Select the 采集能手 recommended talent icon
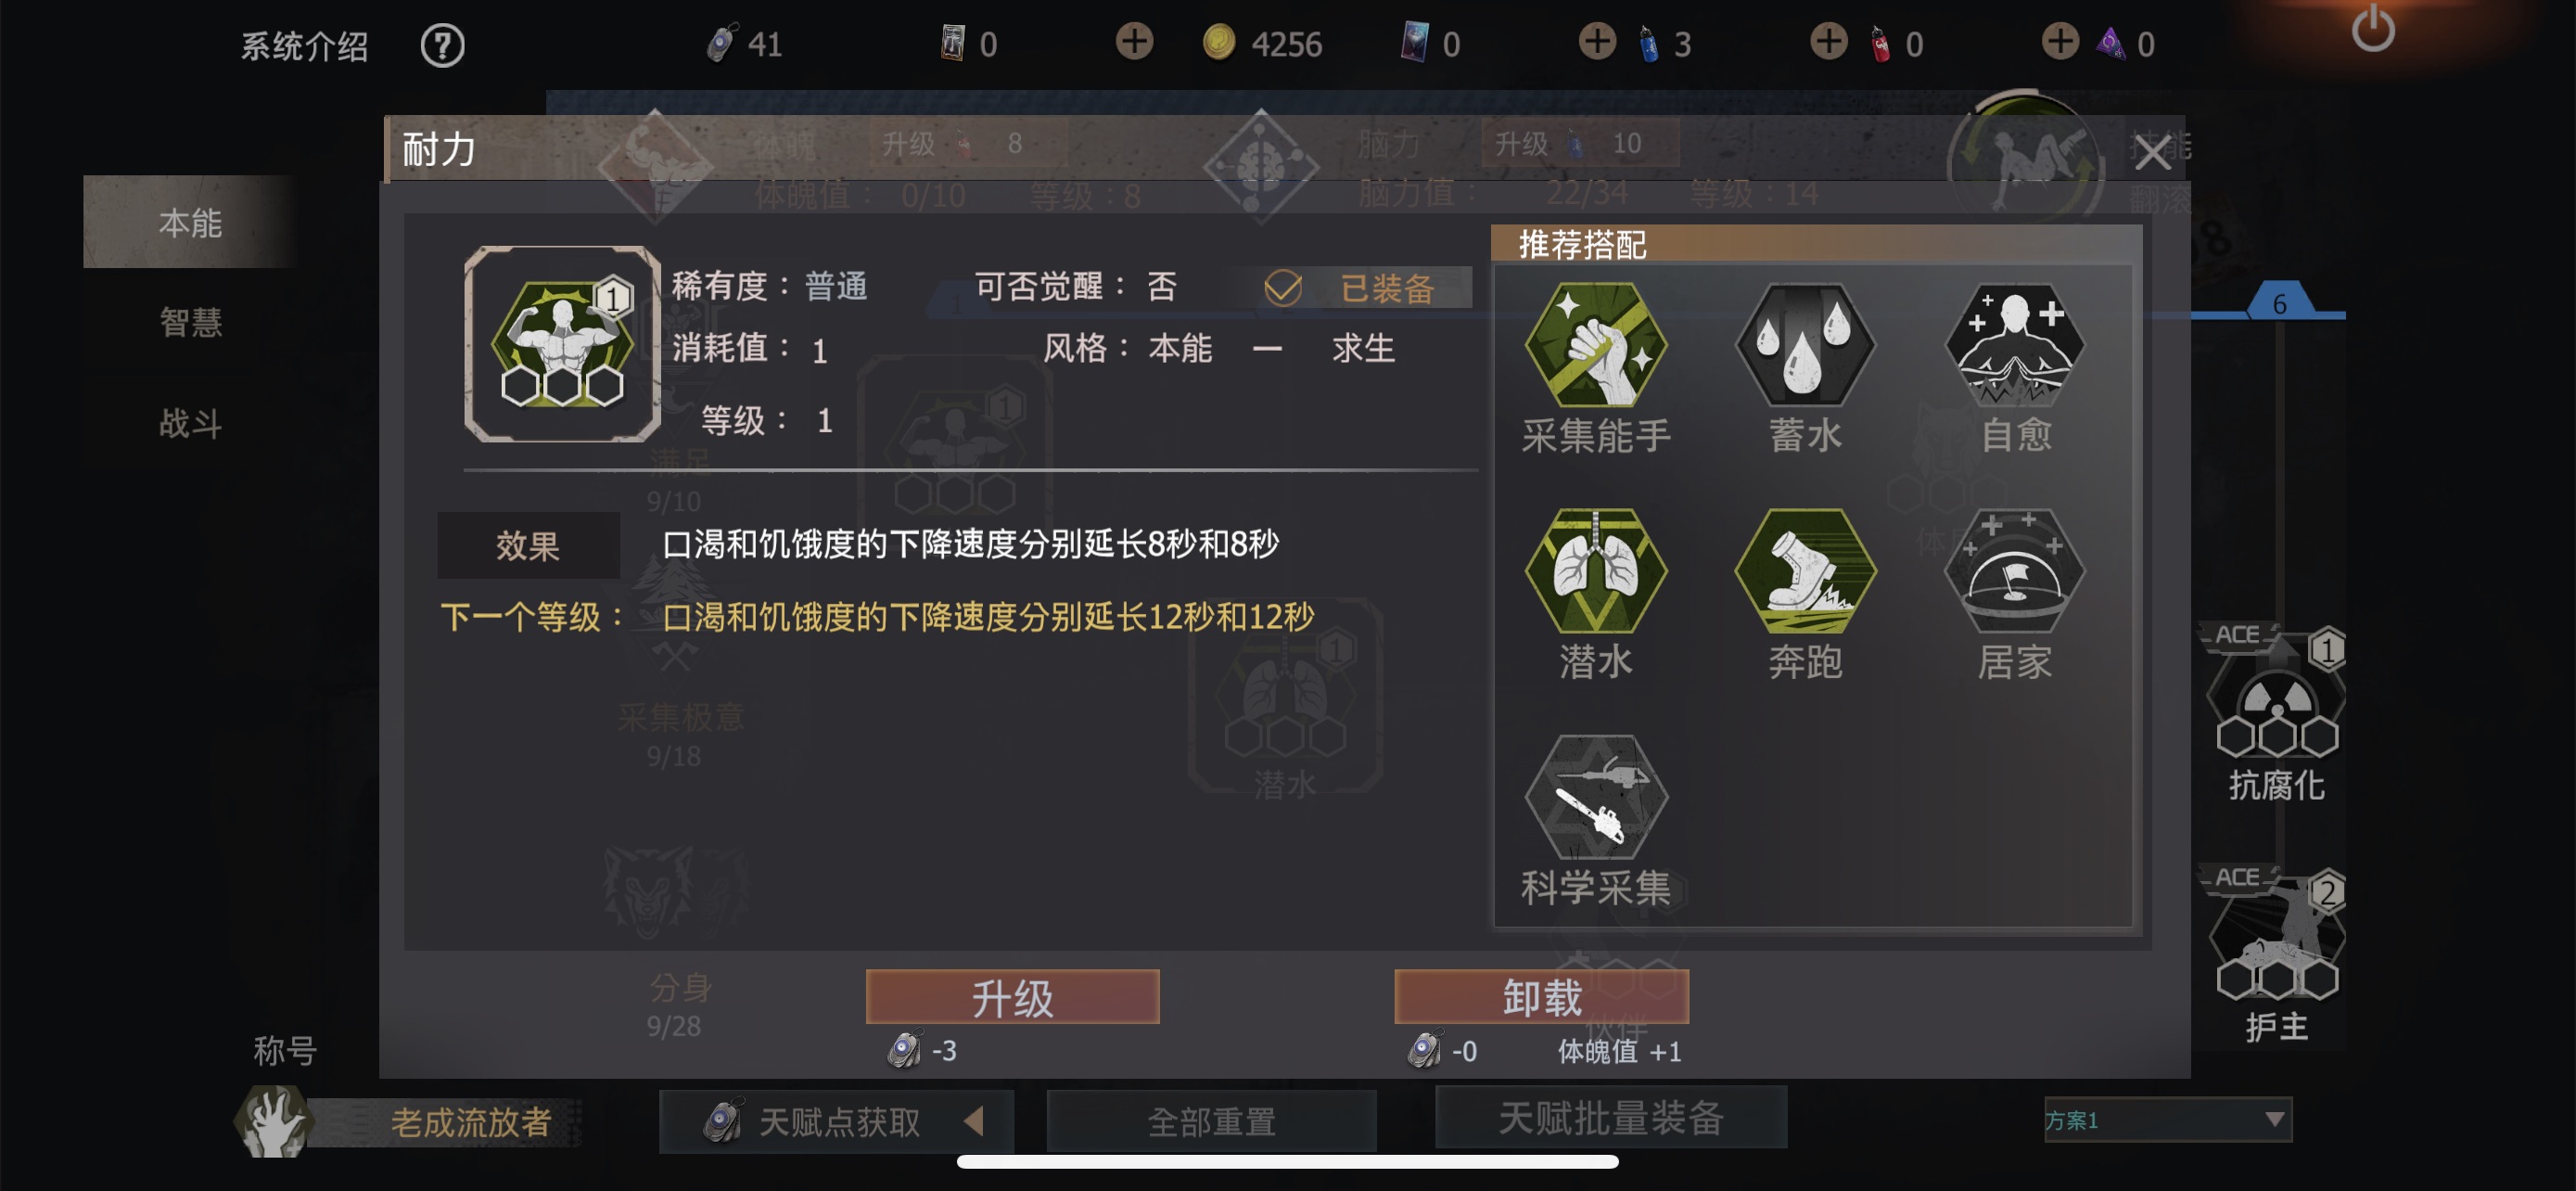The image size is (2576, 1191). pos(1595,344)
